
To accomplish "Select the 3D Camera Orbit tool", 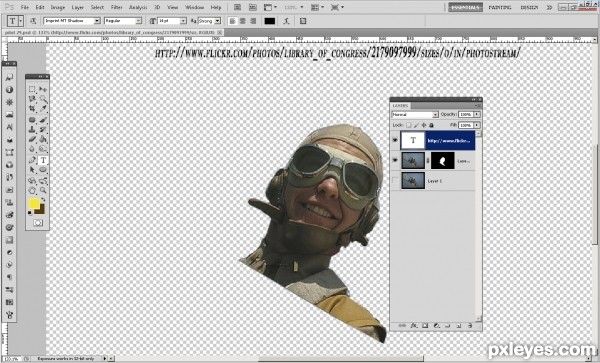I will [43, 181].
